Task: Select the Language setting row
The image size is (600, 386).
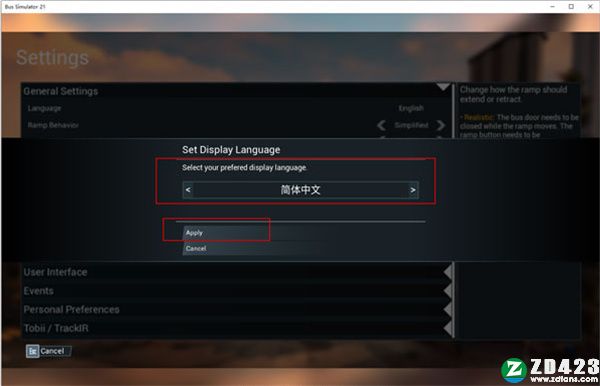Action: point(236,108)
